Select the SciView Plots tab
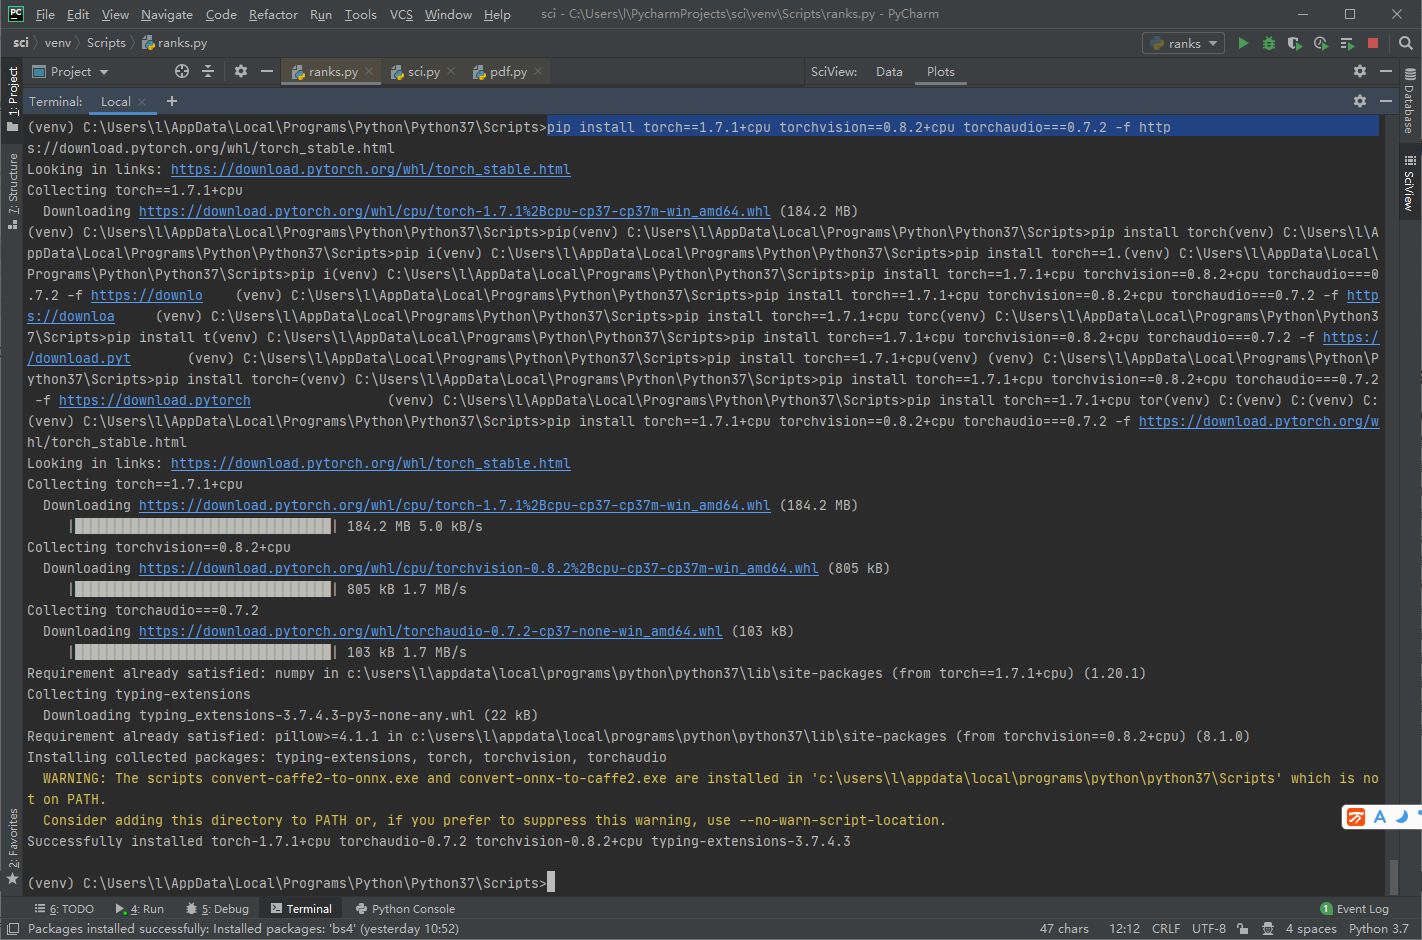The width and height of the screenshot is (1422, 940). [940, 71]
